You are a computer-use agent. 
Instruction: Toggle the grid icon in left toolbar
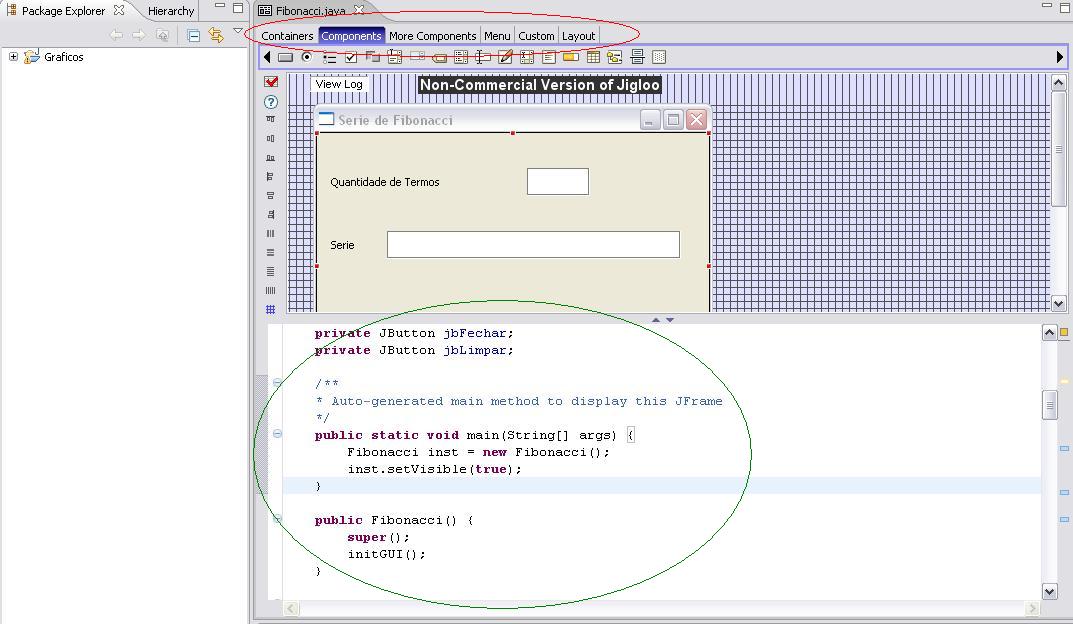coord(271,310)
